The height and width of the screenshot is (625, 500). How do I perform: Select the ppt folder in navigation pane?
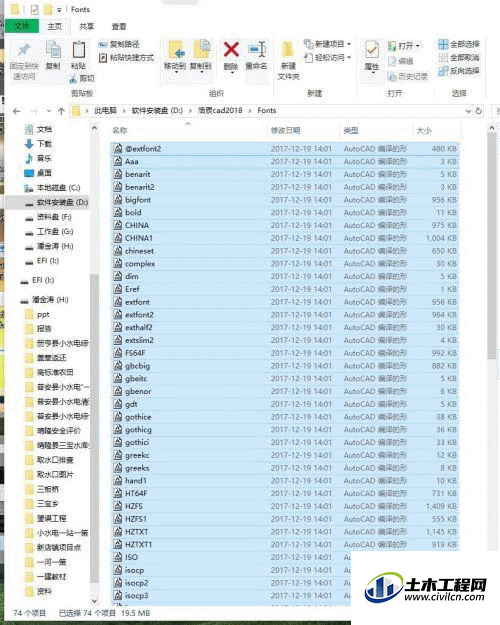(37, 314)
